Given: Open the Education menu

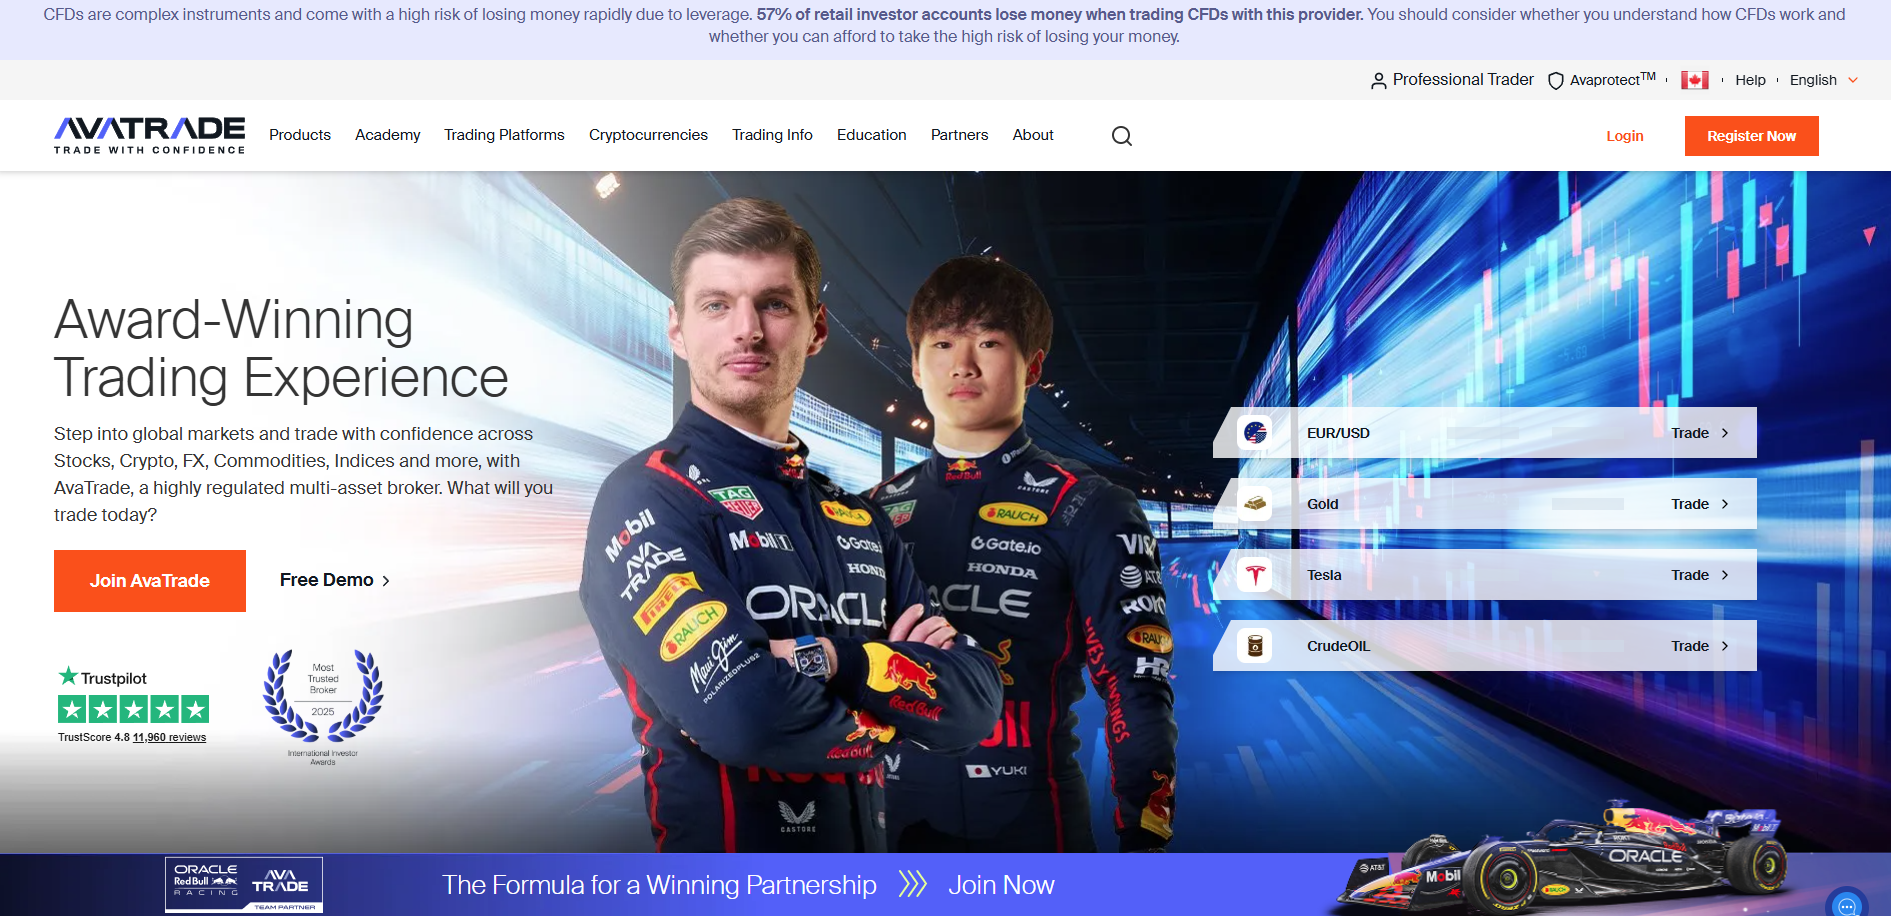Looking at the screenshot, I should click(872, 135).
